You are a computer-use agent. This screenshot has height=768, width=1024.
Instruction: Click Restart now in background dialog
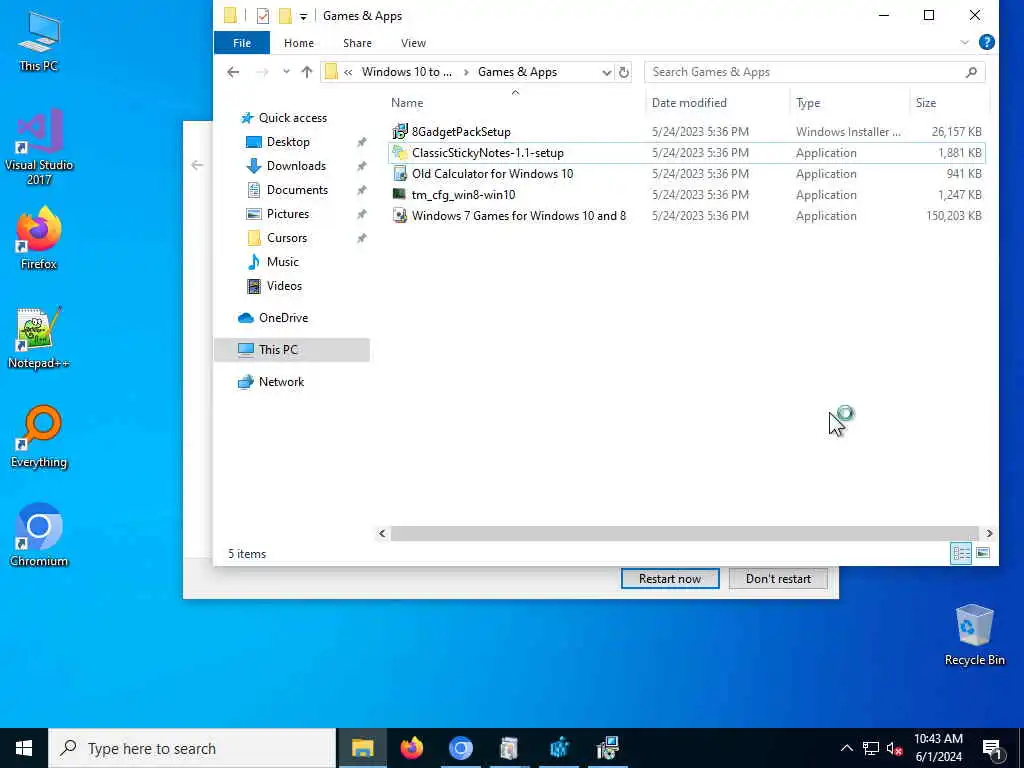[670, 579]
